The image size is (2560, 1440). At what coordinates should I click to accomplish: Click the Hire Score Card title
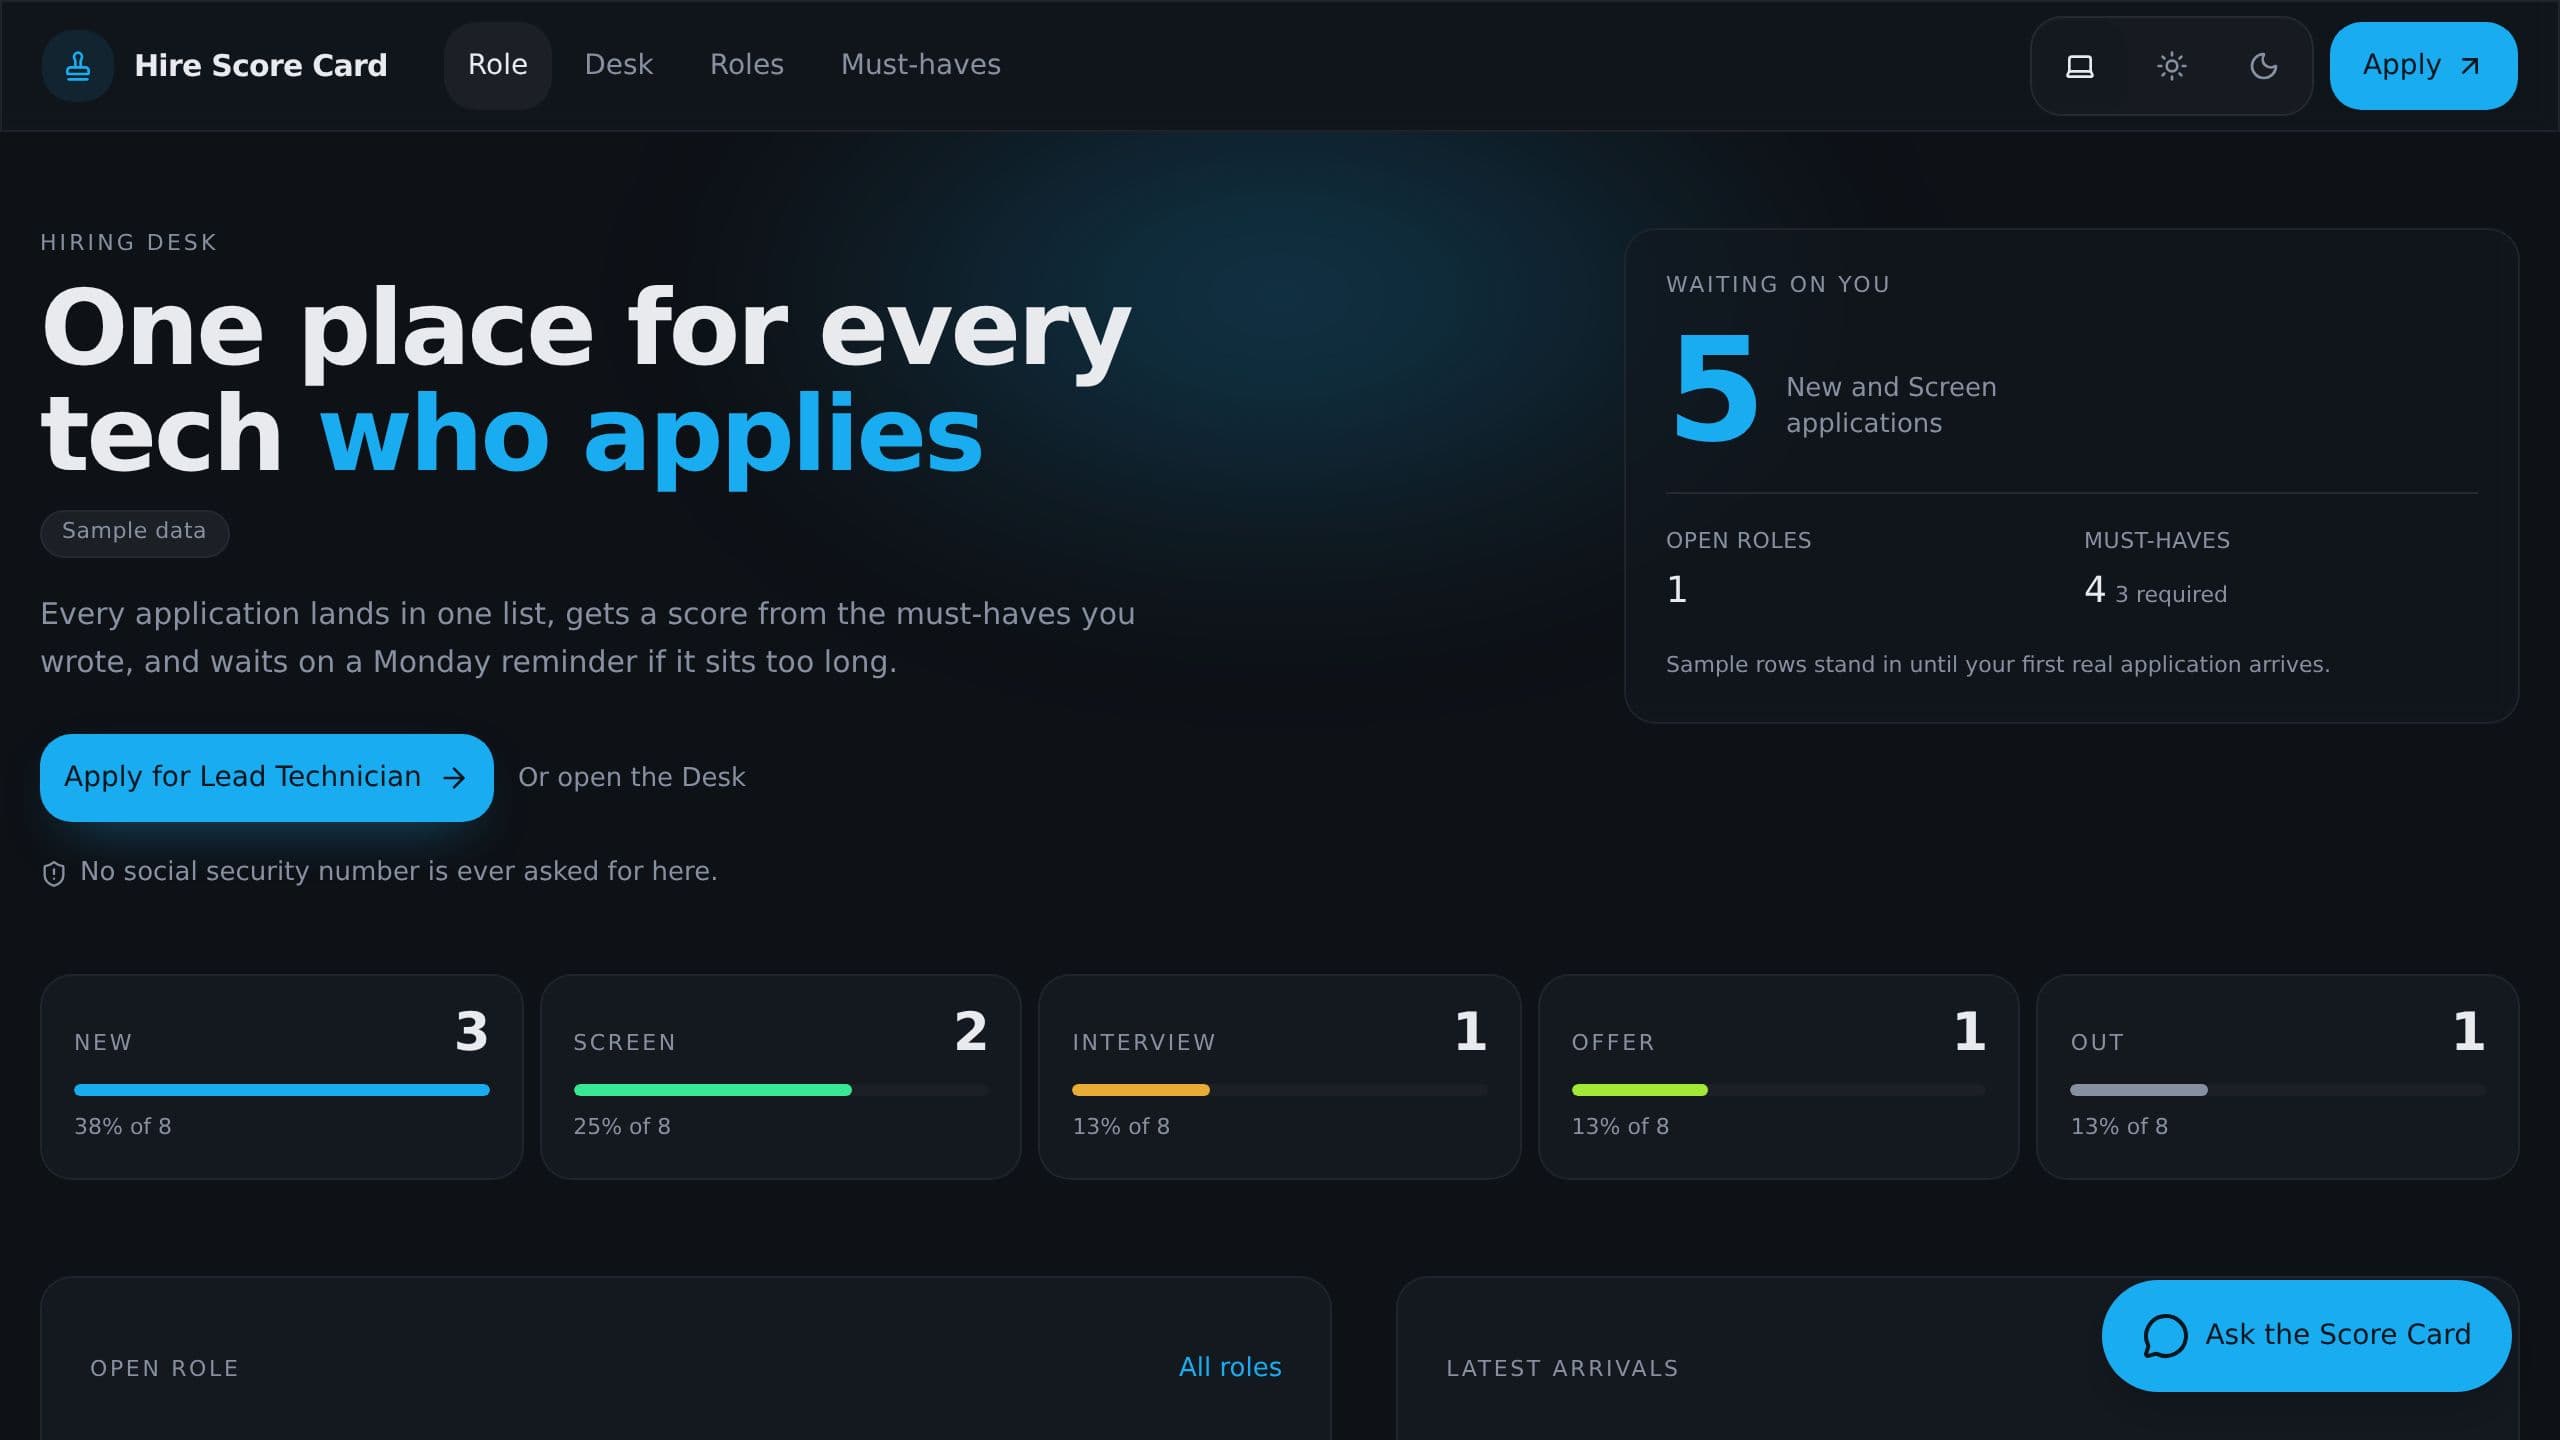click(x=261, y=66)
